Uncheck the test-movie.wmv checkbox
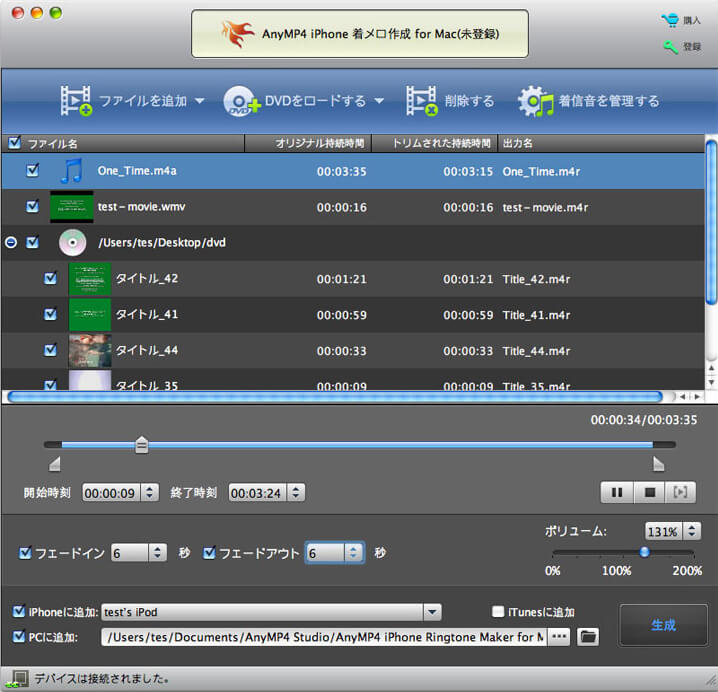The image size is (718, 692). coord(33,207)
